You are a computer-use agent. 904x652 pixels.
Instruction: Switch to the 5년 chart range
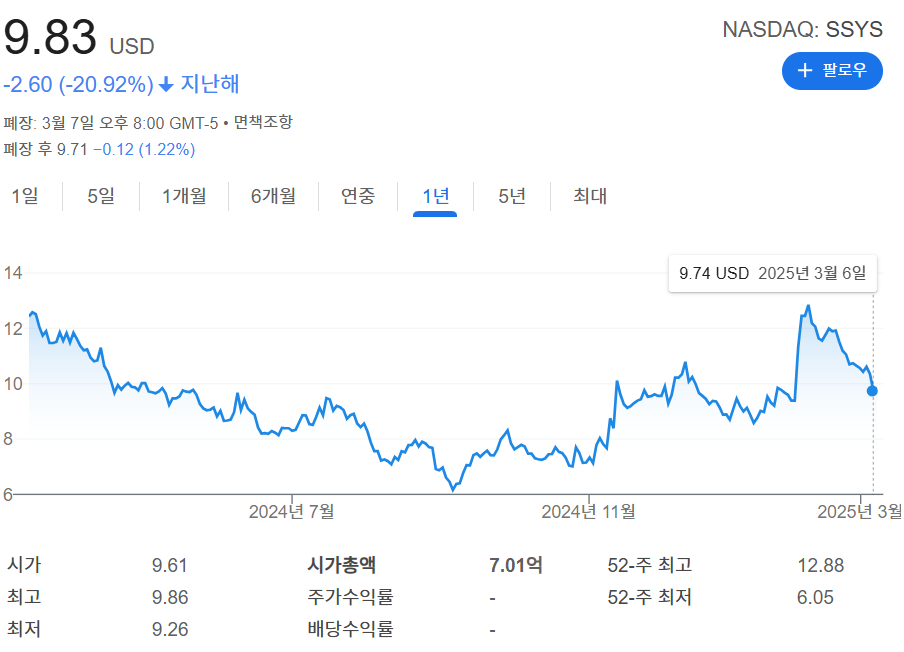[x=510, y=197]
